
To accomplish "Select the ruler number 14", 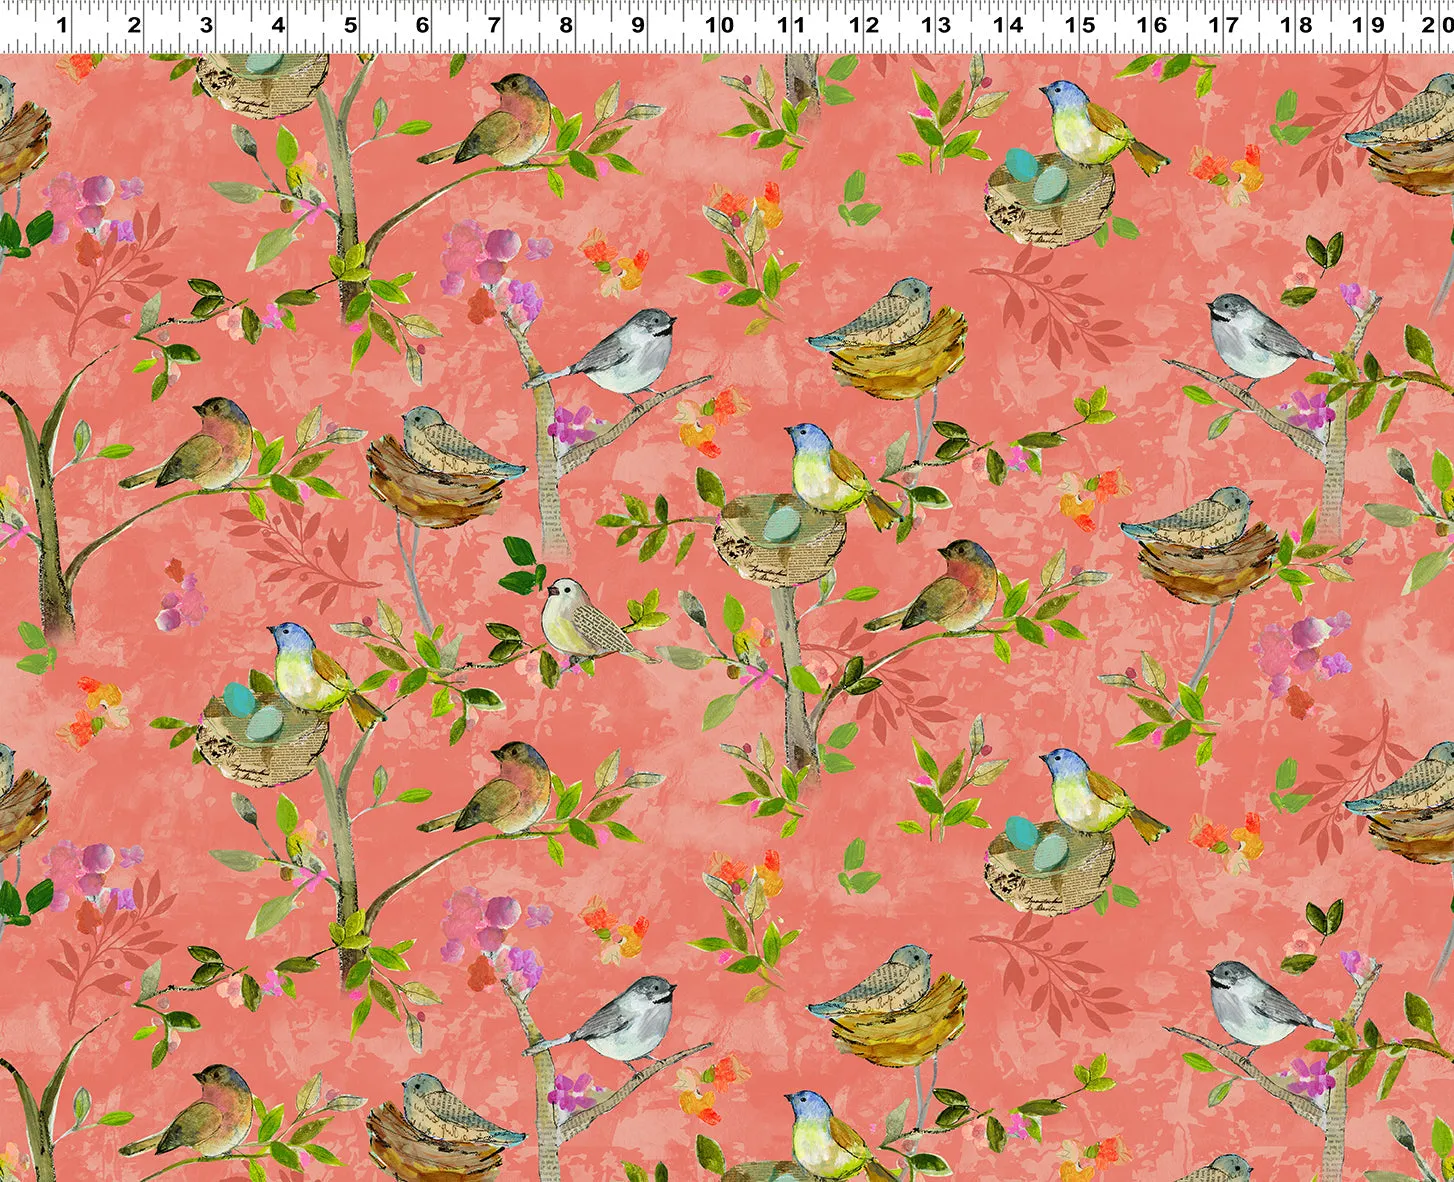I will point(1008,25).
